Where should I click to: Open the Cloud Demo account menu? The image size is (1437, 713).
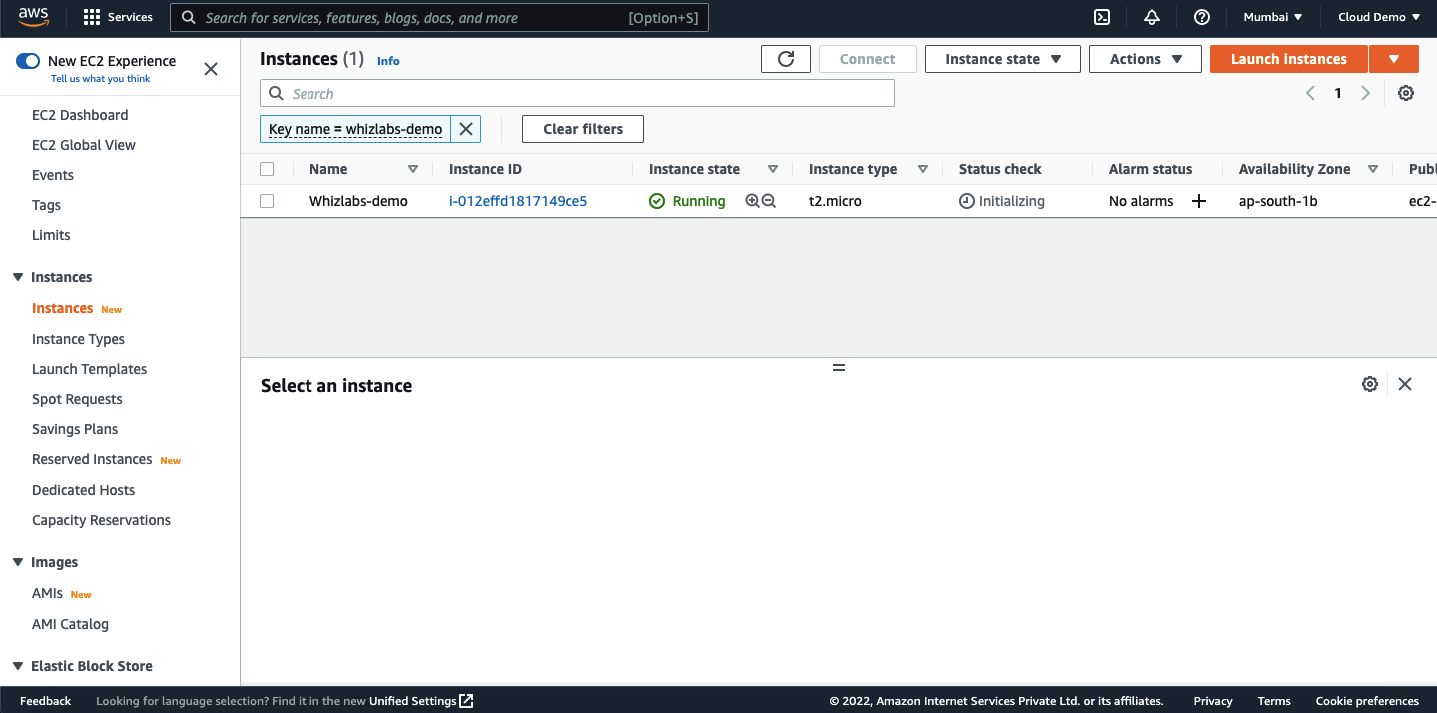[x=1379, y=17]
